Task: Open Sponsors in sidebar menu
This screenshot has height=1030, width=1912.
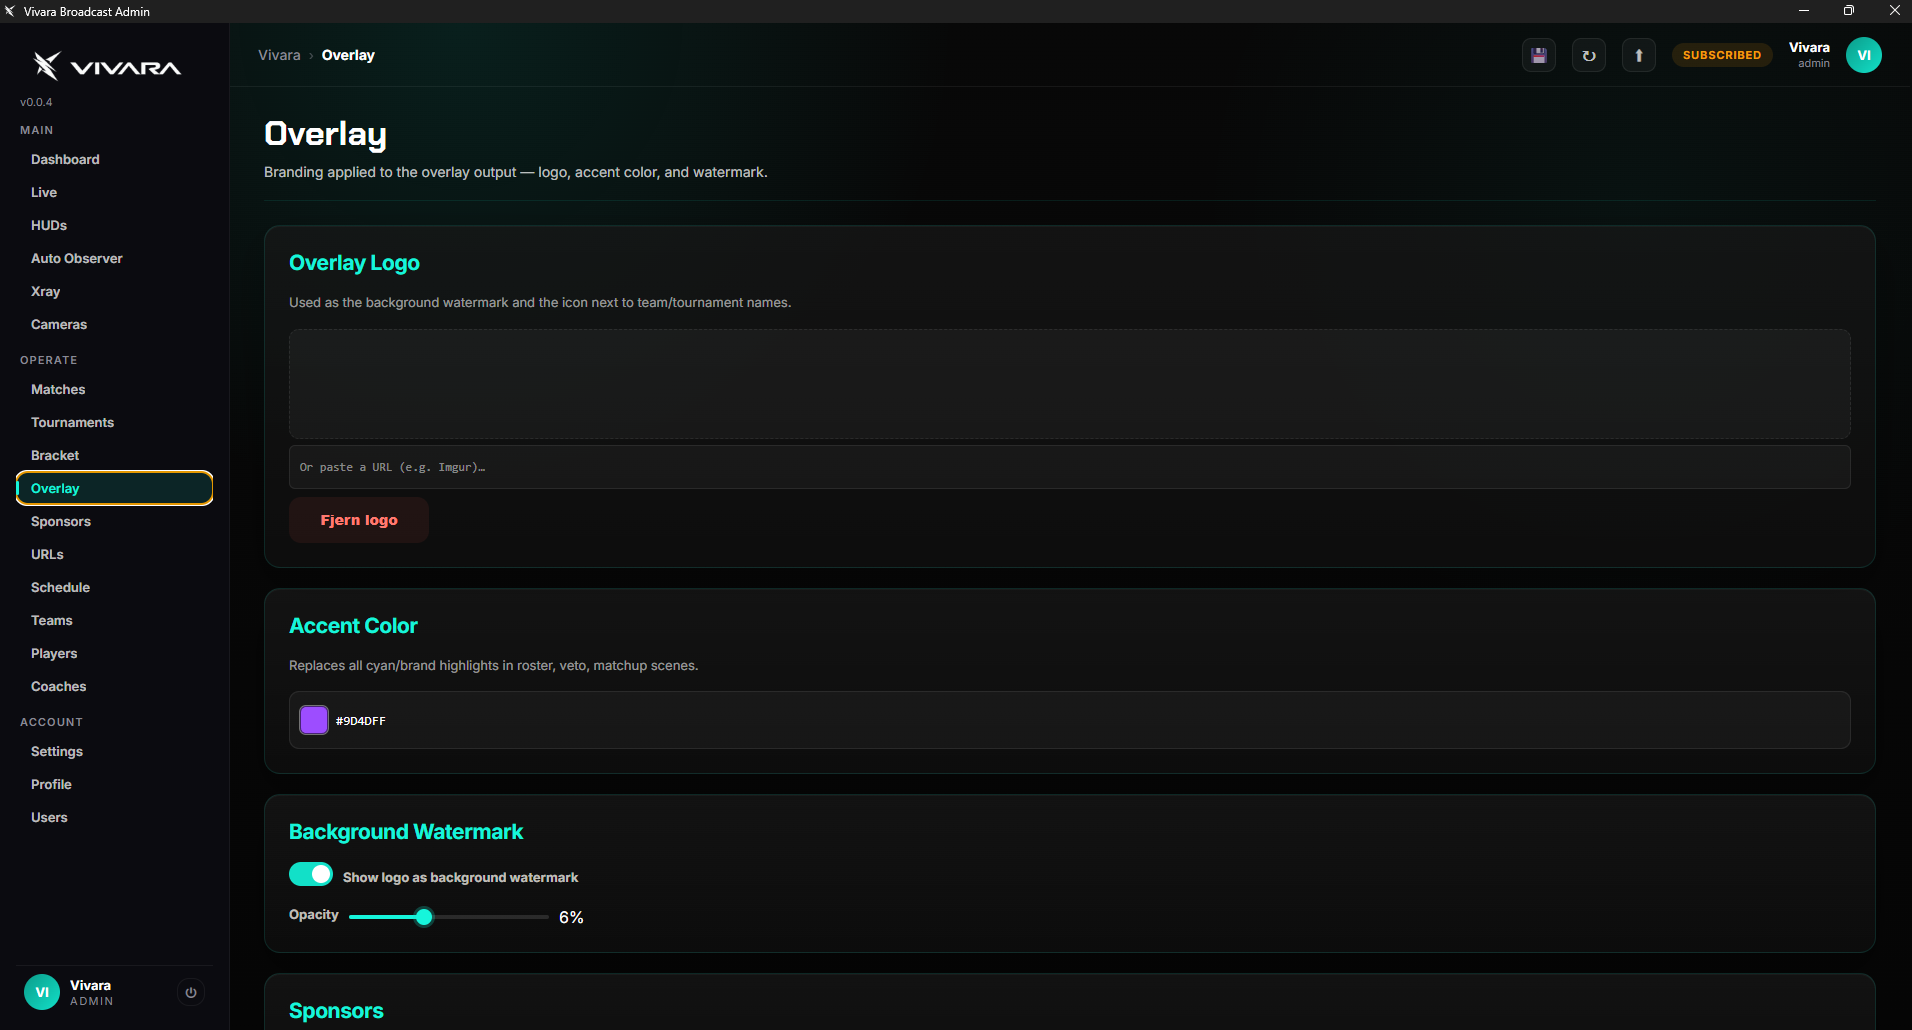Action: point(115,521)
